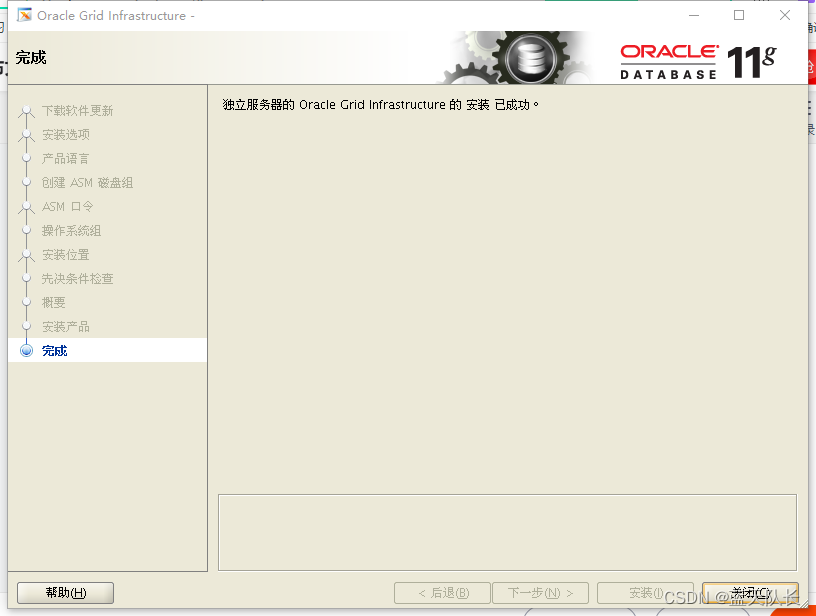Select the 操作系统组 step
The image size is (816, 616).
point(71,230)
